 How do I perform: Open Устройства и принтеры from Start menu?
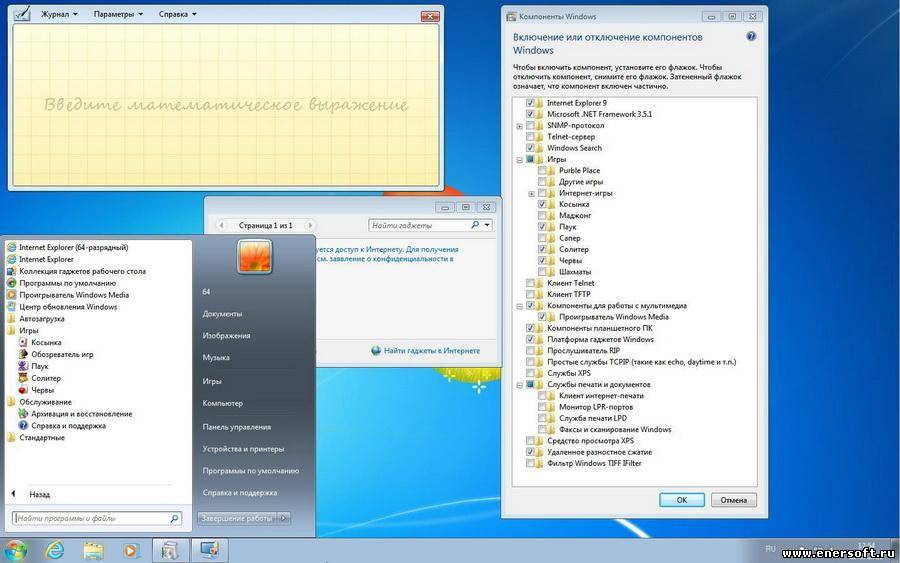click(x=243, y=449)
